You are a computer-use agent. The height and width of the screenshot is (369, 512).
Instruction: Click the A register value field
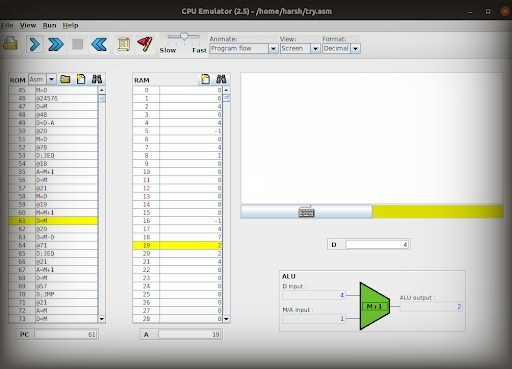tap(190, 334)
